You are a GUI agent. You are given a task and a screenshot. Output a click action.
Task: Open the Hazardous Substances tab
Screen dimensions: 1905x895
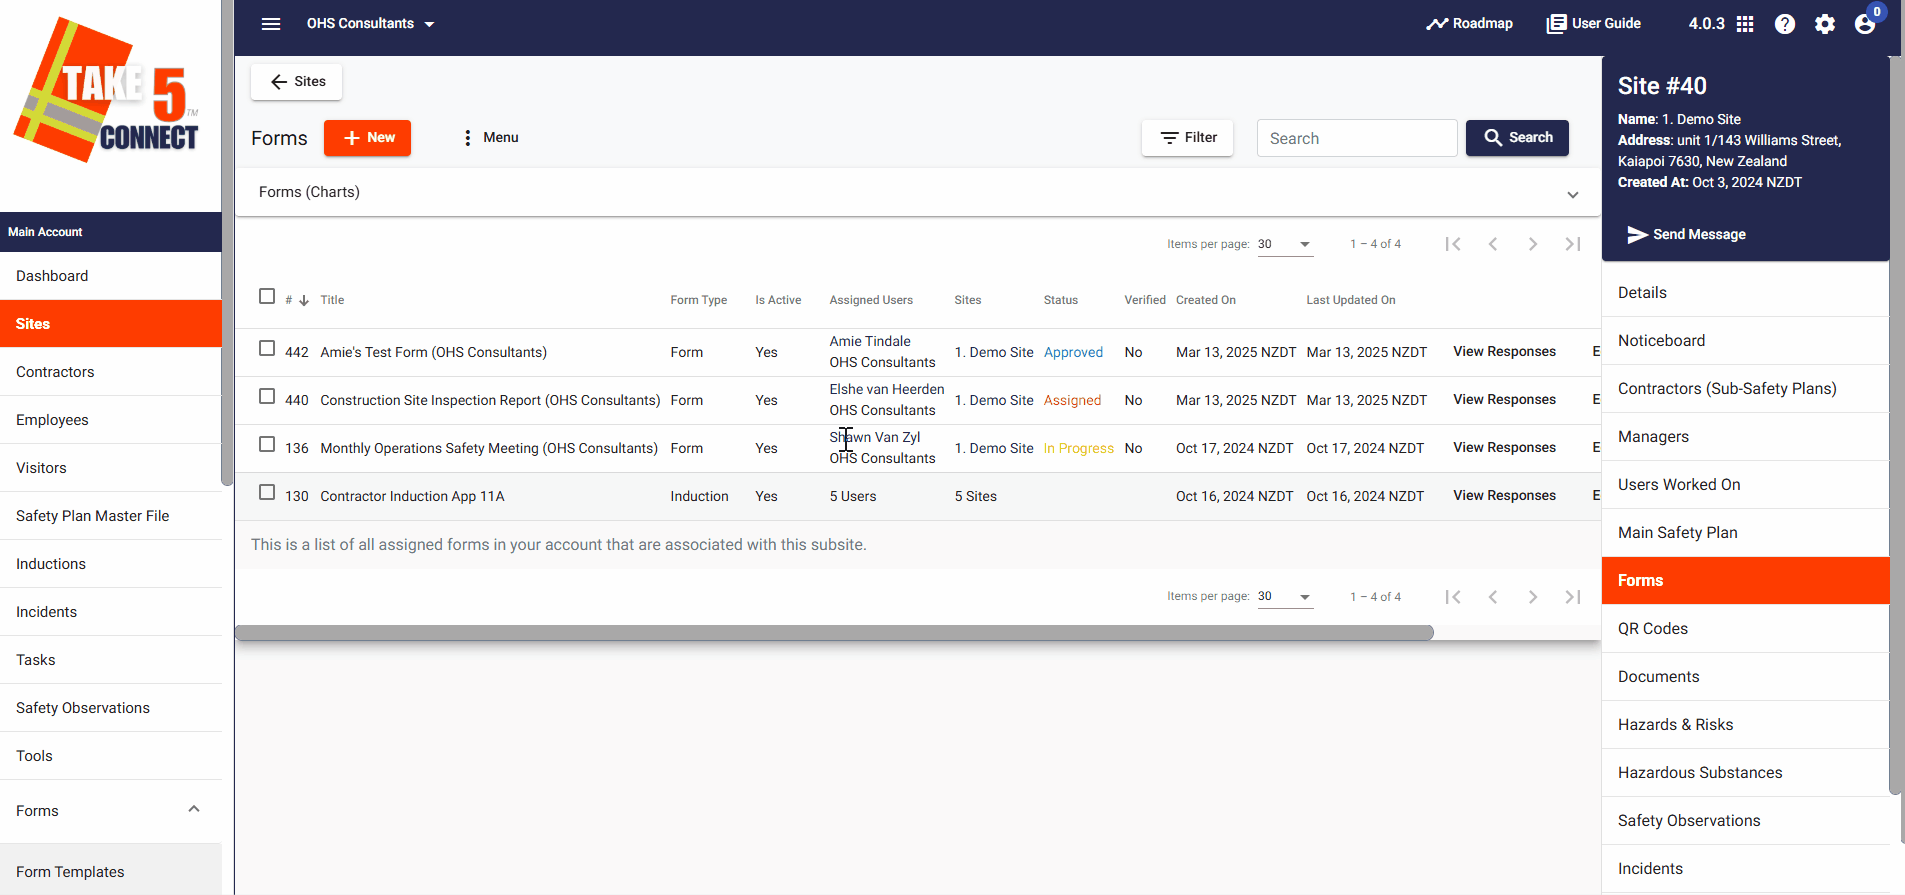point(1745,773)
